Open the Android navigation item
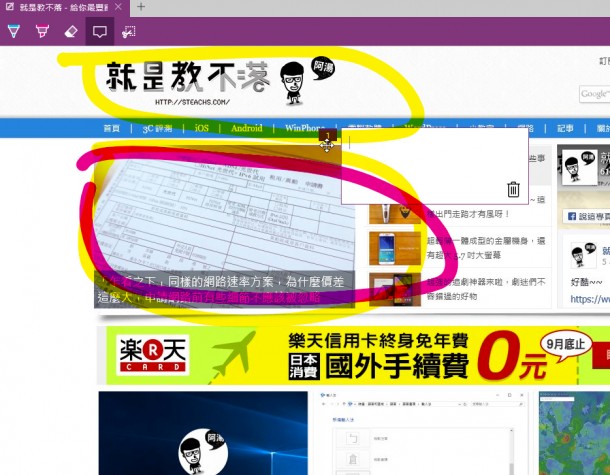610x475 pixels. tap(247, 128)
